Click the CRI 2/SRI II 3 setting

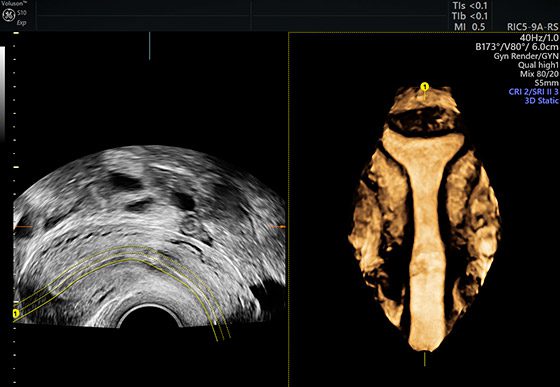533,92
